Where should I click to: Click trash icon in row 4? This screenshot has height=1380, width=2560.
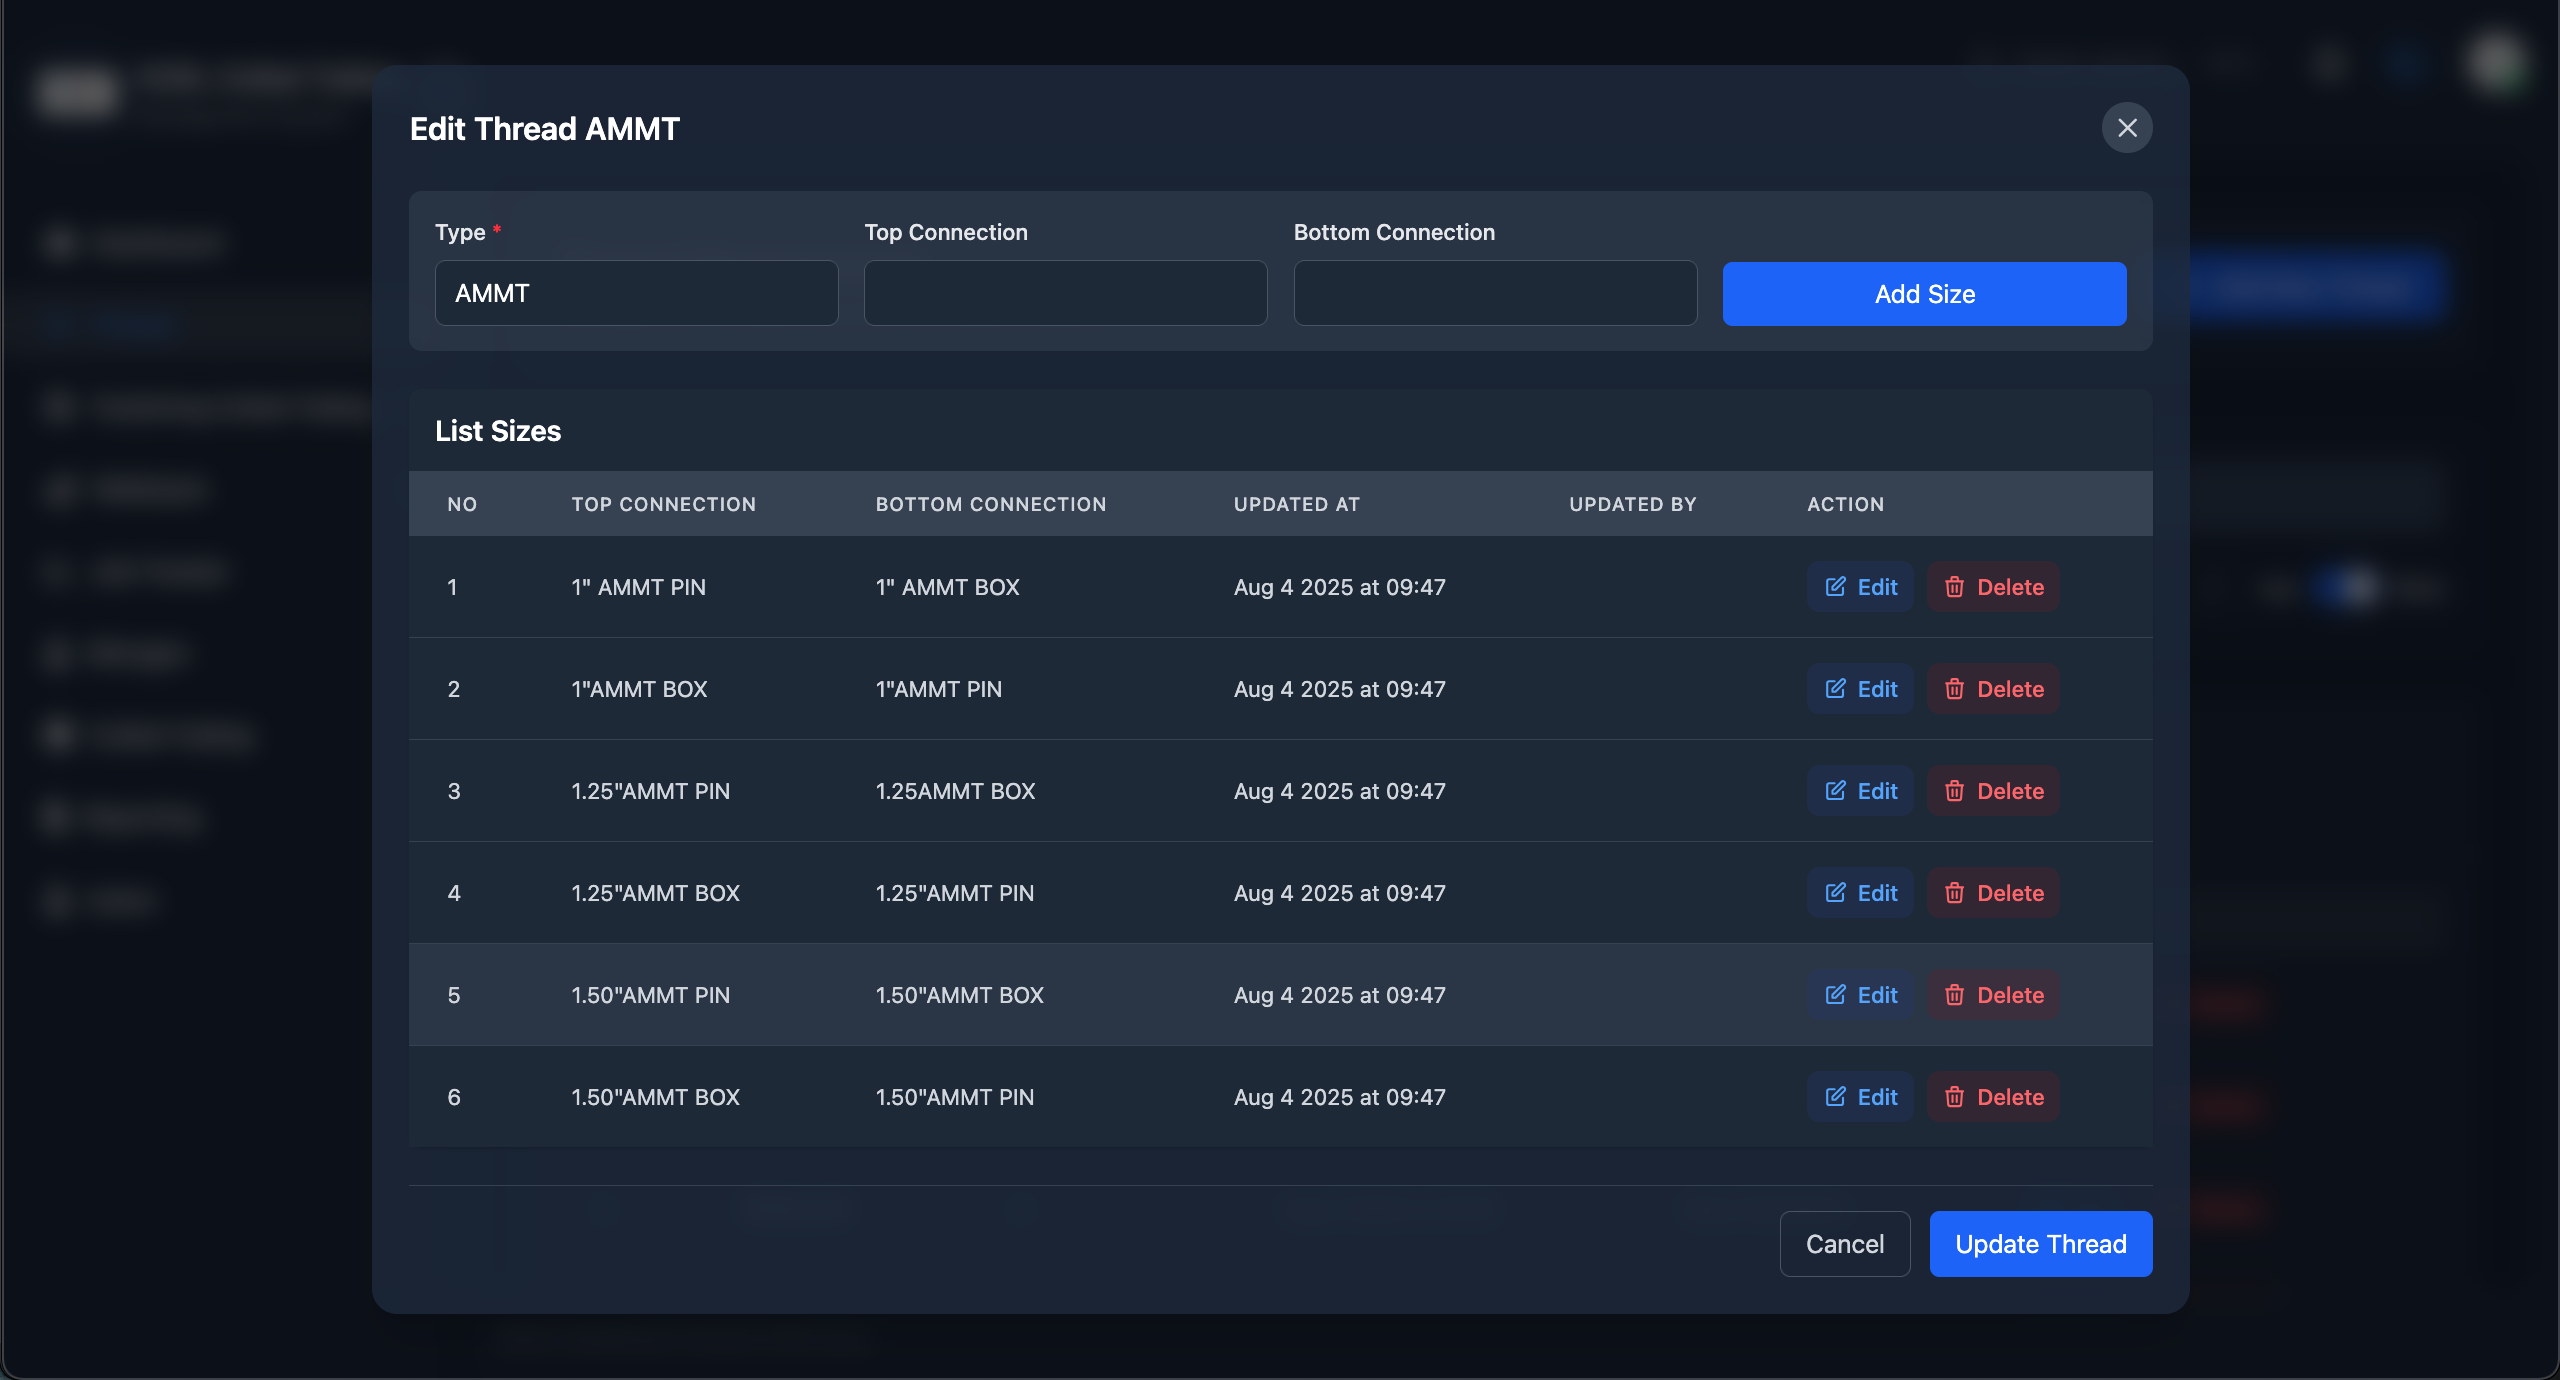(1954, 893)
